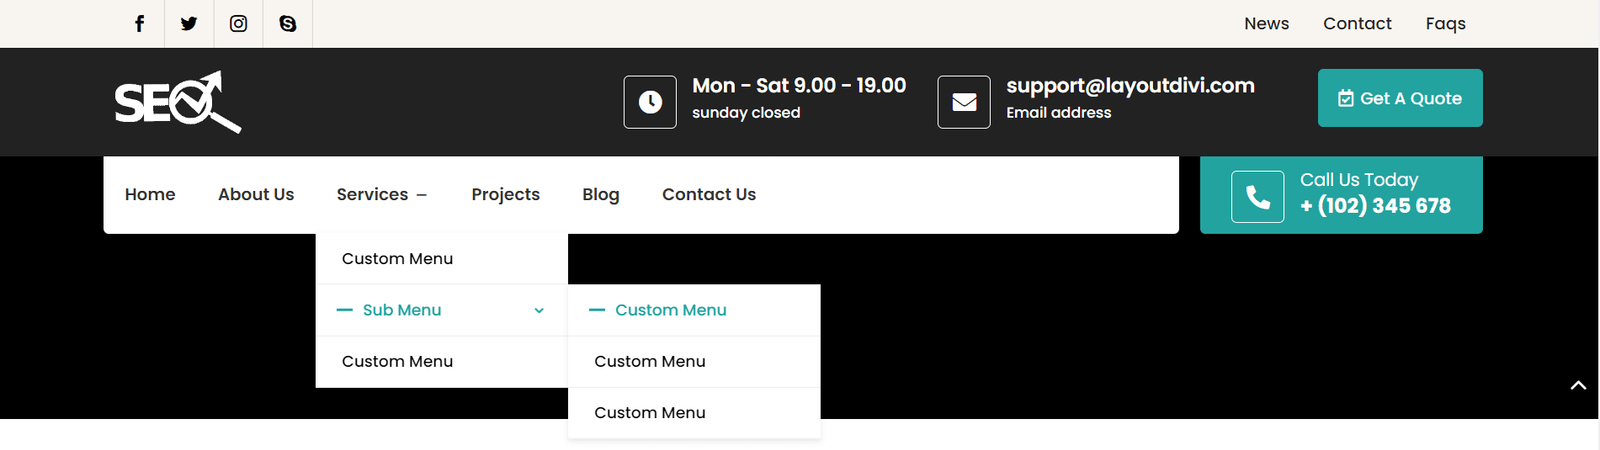Expand the Services dropdown menu

coord(382,195)
